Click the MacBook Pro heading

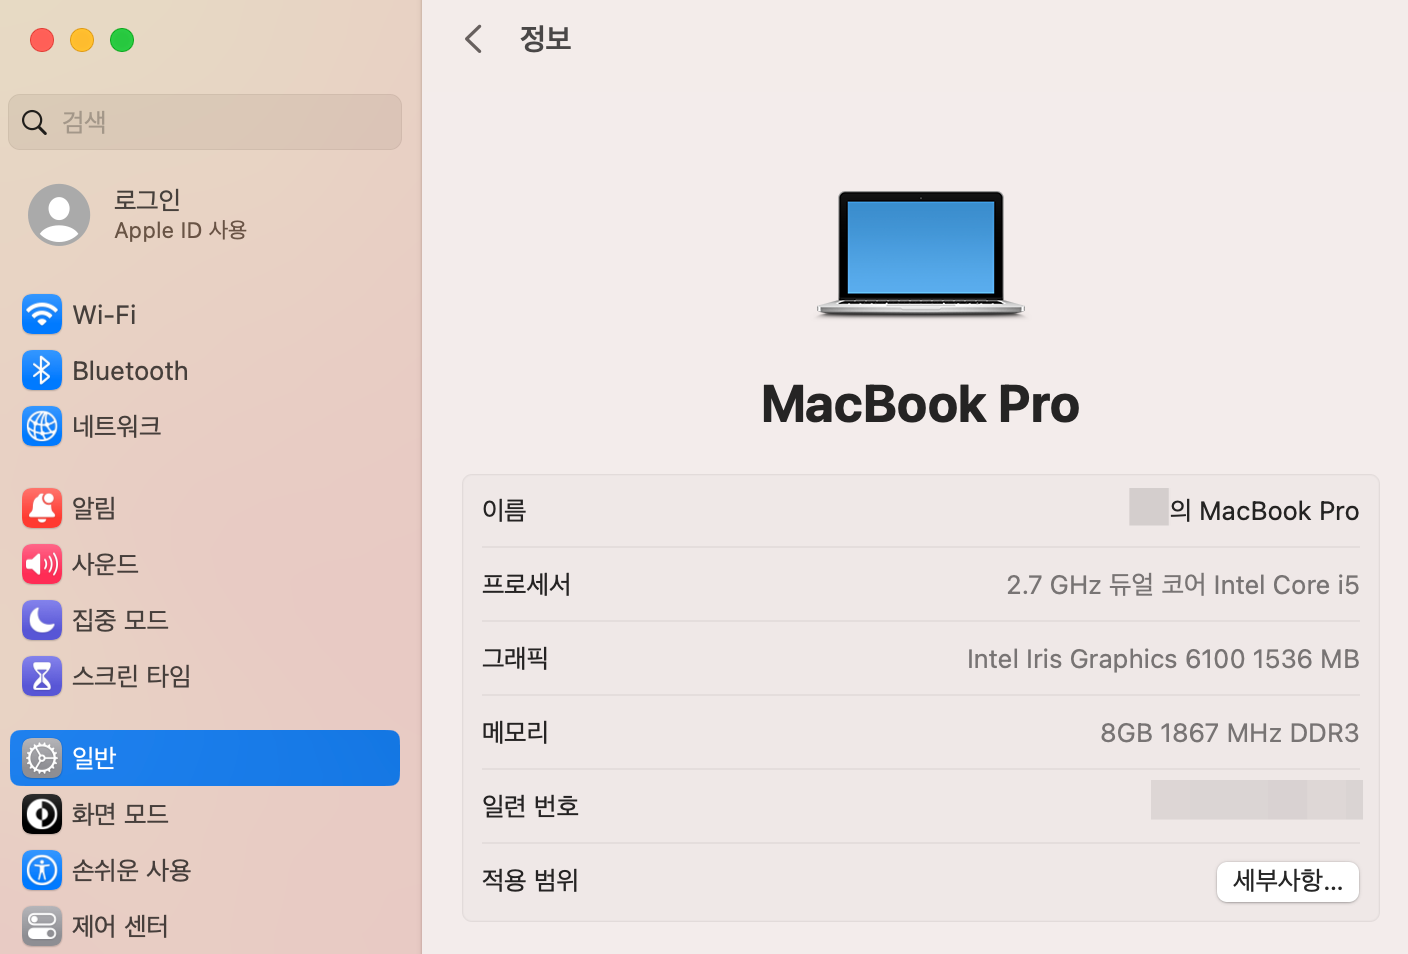click(x=920, y=405)
